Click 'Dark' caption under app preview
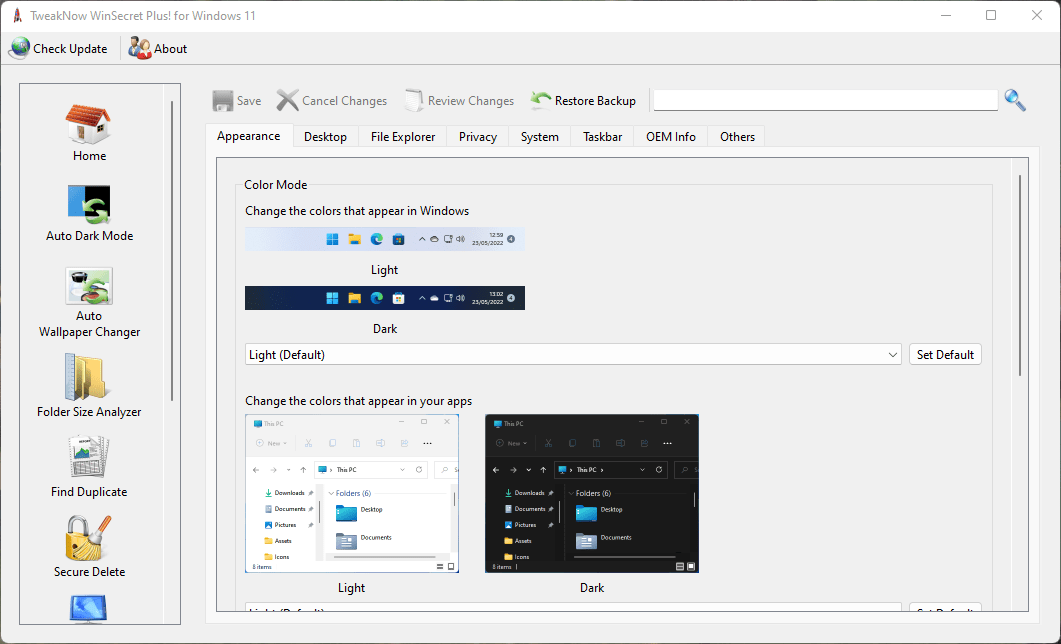This screenshot has width=1061, height=644. (592, 588)
